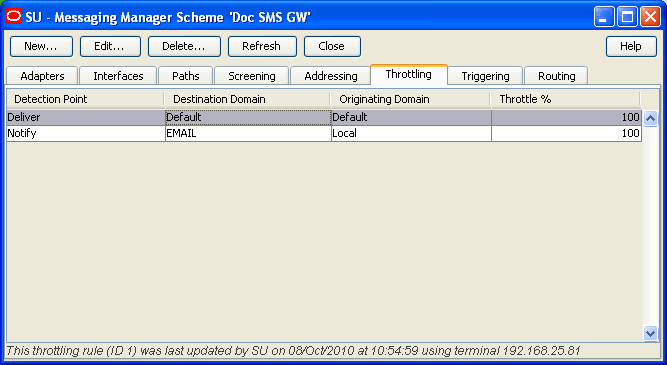This screenshot has width=667, height=365.
Task: Click the scrollbar down arrow
Action: [x=650, y=333]
